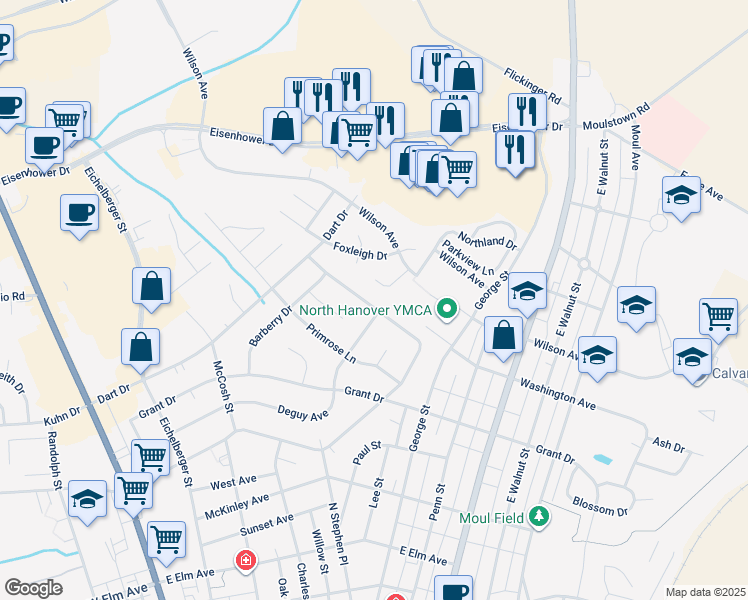Click the Moulstown Rd street label
This screenshot has width=748, height=600.
pos(616,116)
